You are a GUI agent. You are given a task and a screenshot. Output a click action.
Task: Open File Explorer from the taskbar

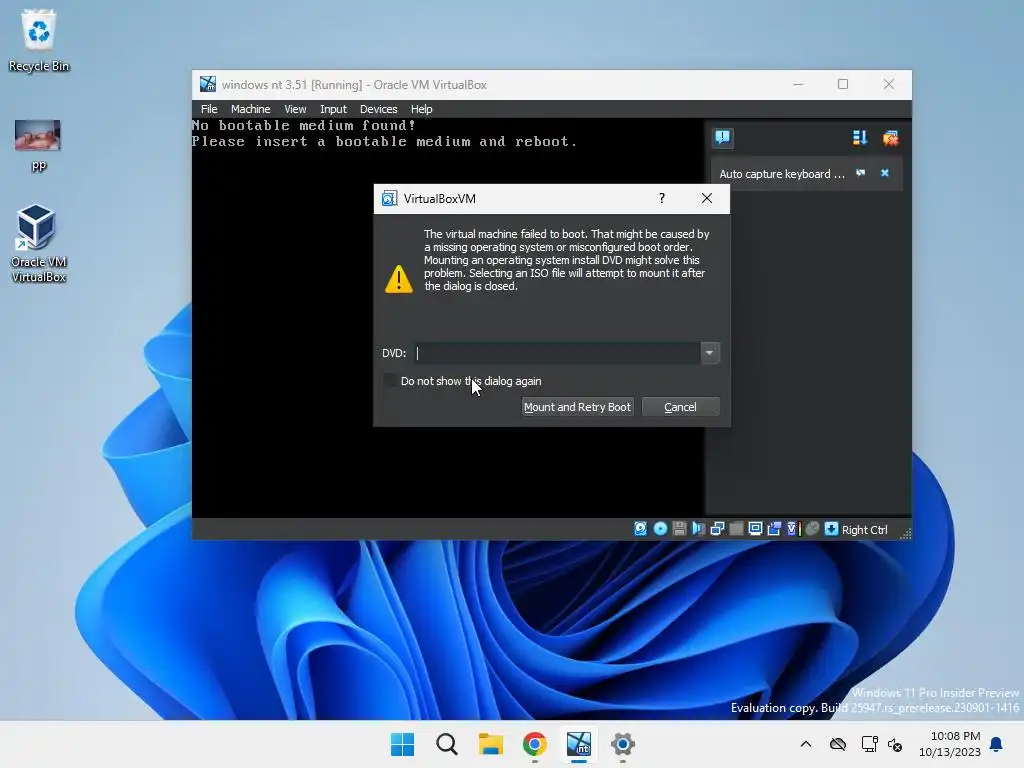(x=490, y=744)
